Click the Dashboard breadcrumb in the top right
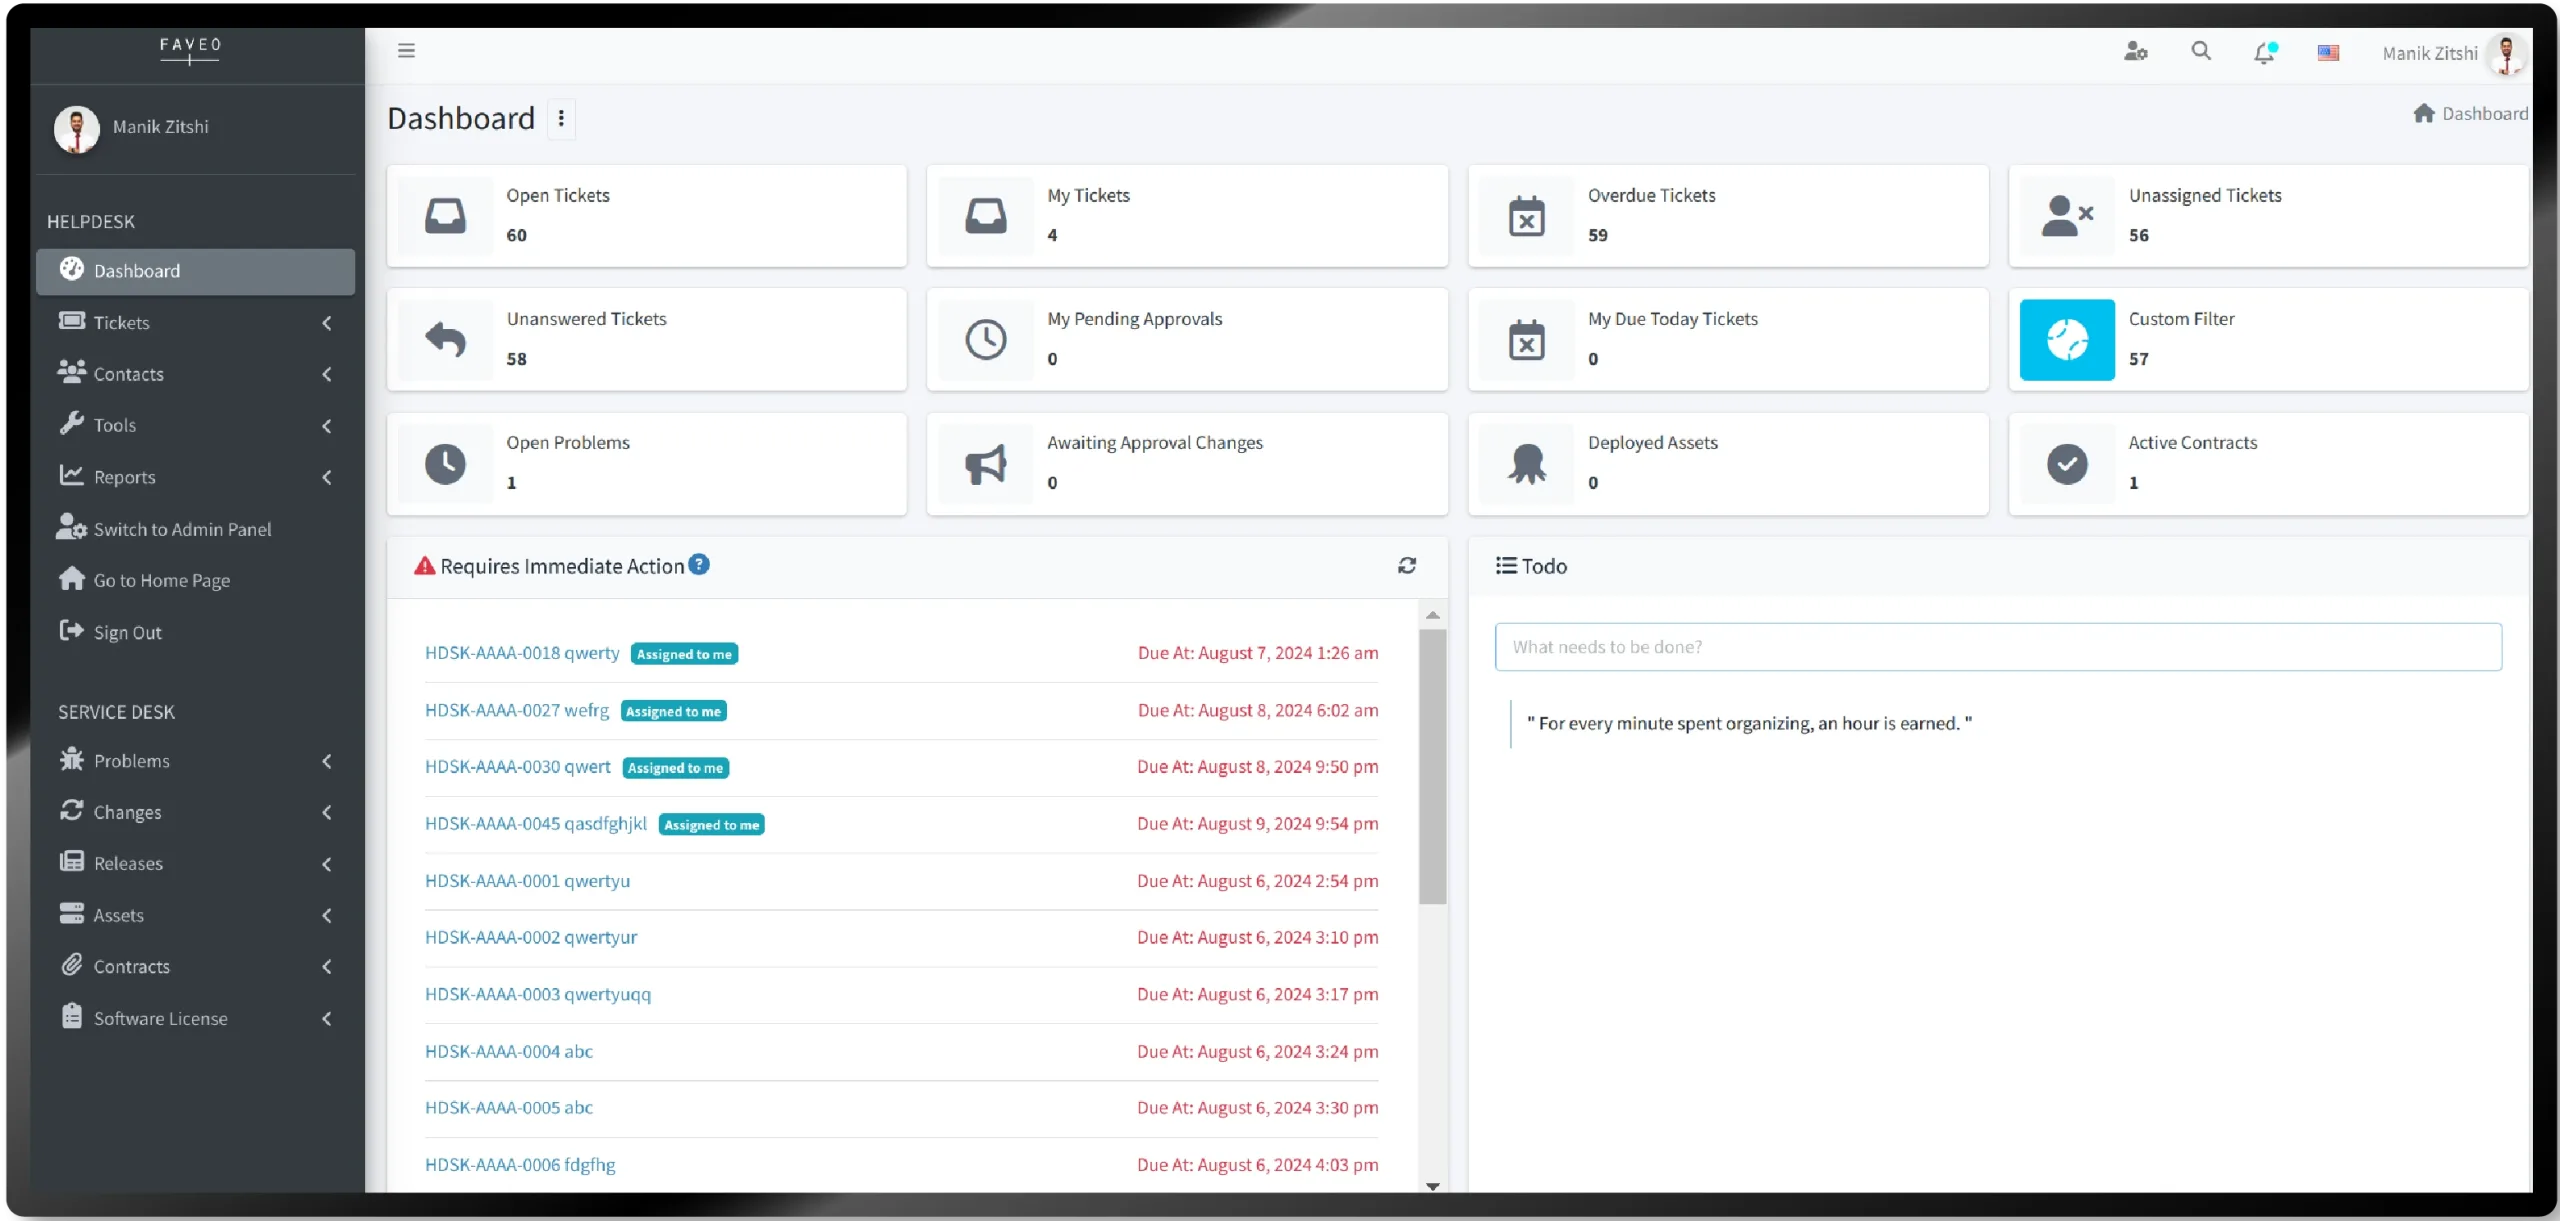This screenshot has width=2560, height=1221. pyautogui.click(x=2483, y=113)
